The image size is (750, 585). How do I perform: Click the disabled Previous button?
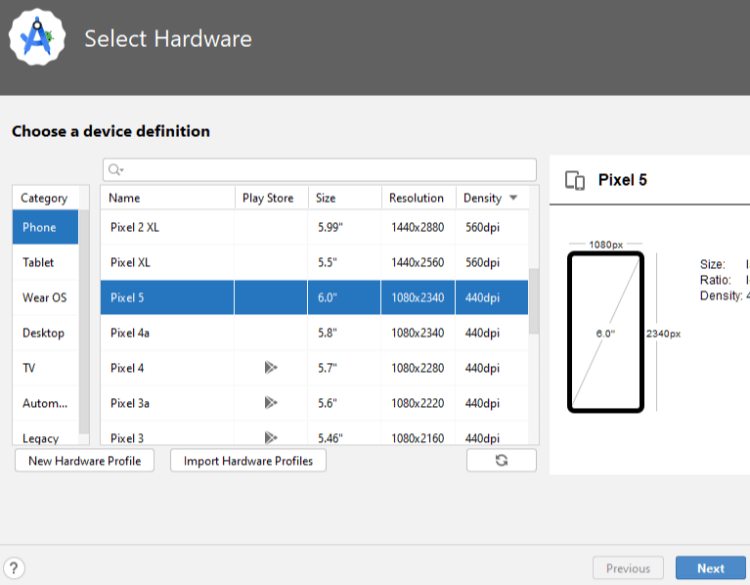point(628,568)
